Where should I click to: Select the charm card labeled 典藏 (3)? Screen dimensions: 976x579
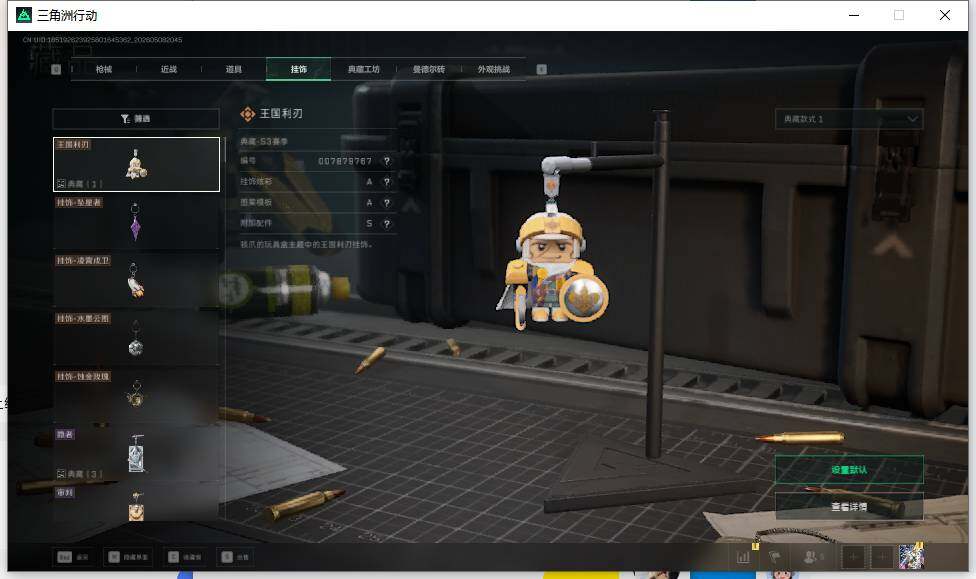136,454
